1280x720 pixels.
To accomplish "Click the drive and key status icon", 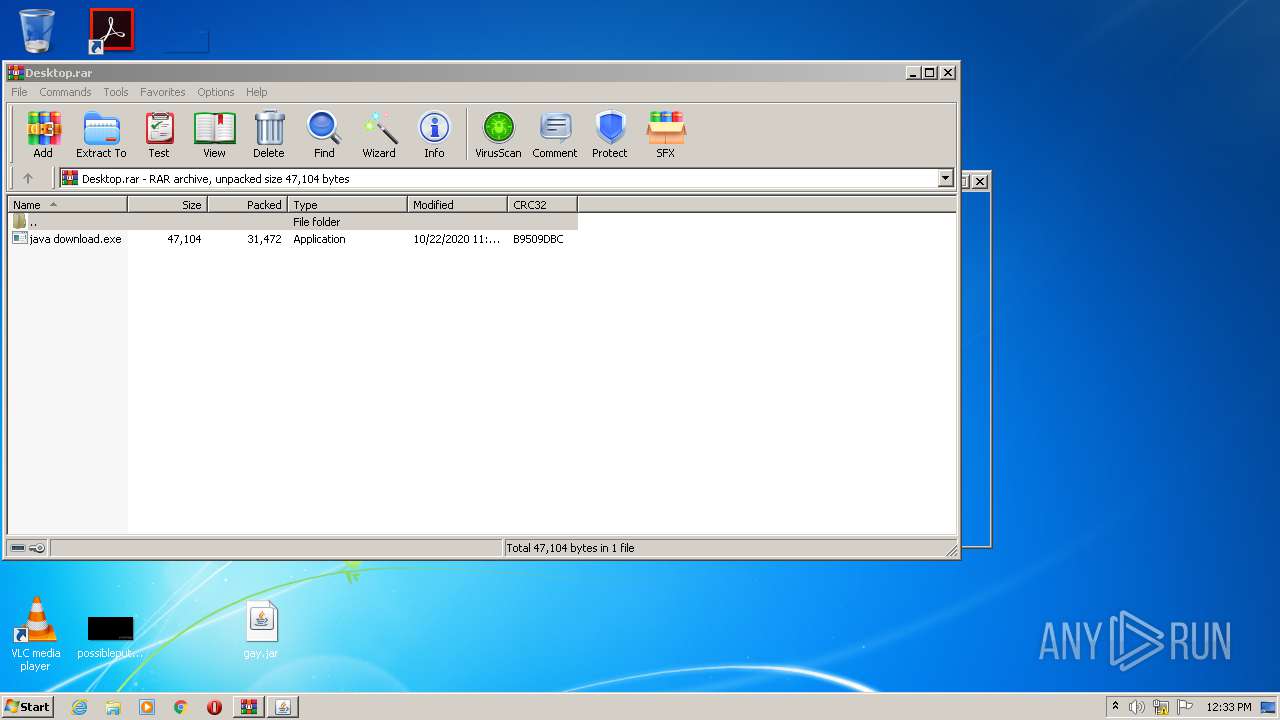I will (28, 548).
